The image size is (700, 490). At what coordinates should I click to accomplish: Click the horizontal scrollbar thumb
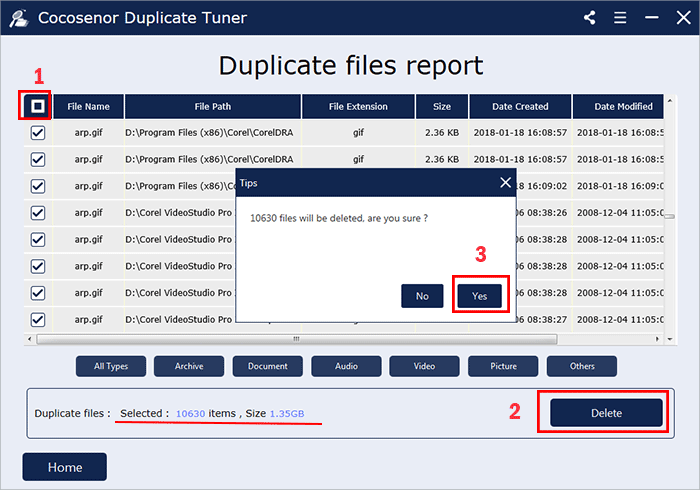tap(296, 339)
